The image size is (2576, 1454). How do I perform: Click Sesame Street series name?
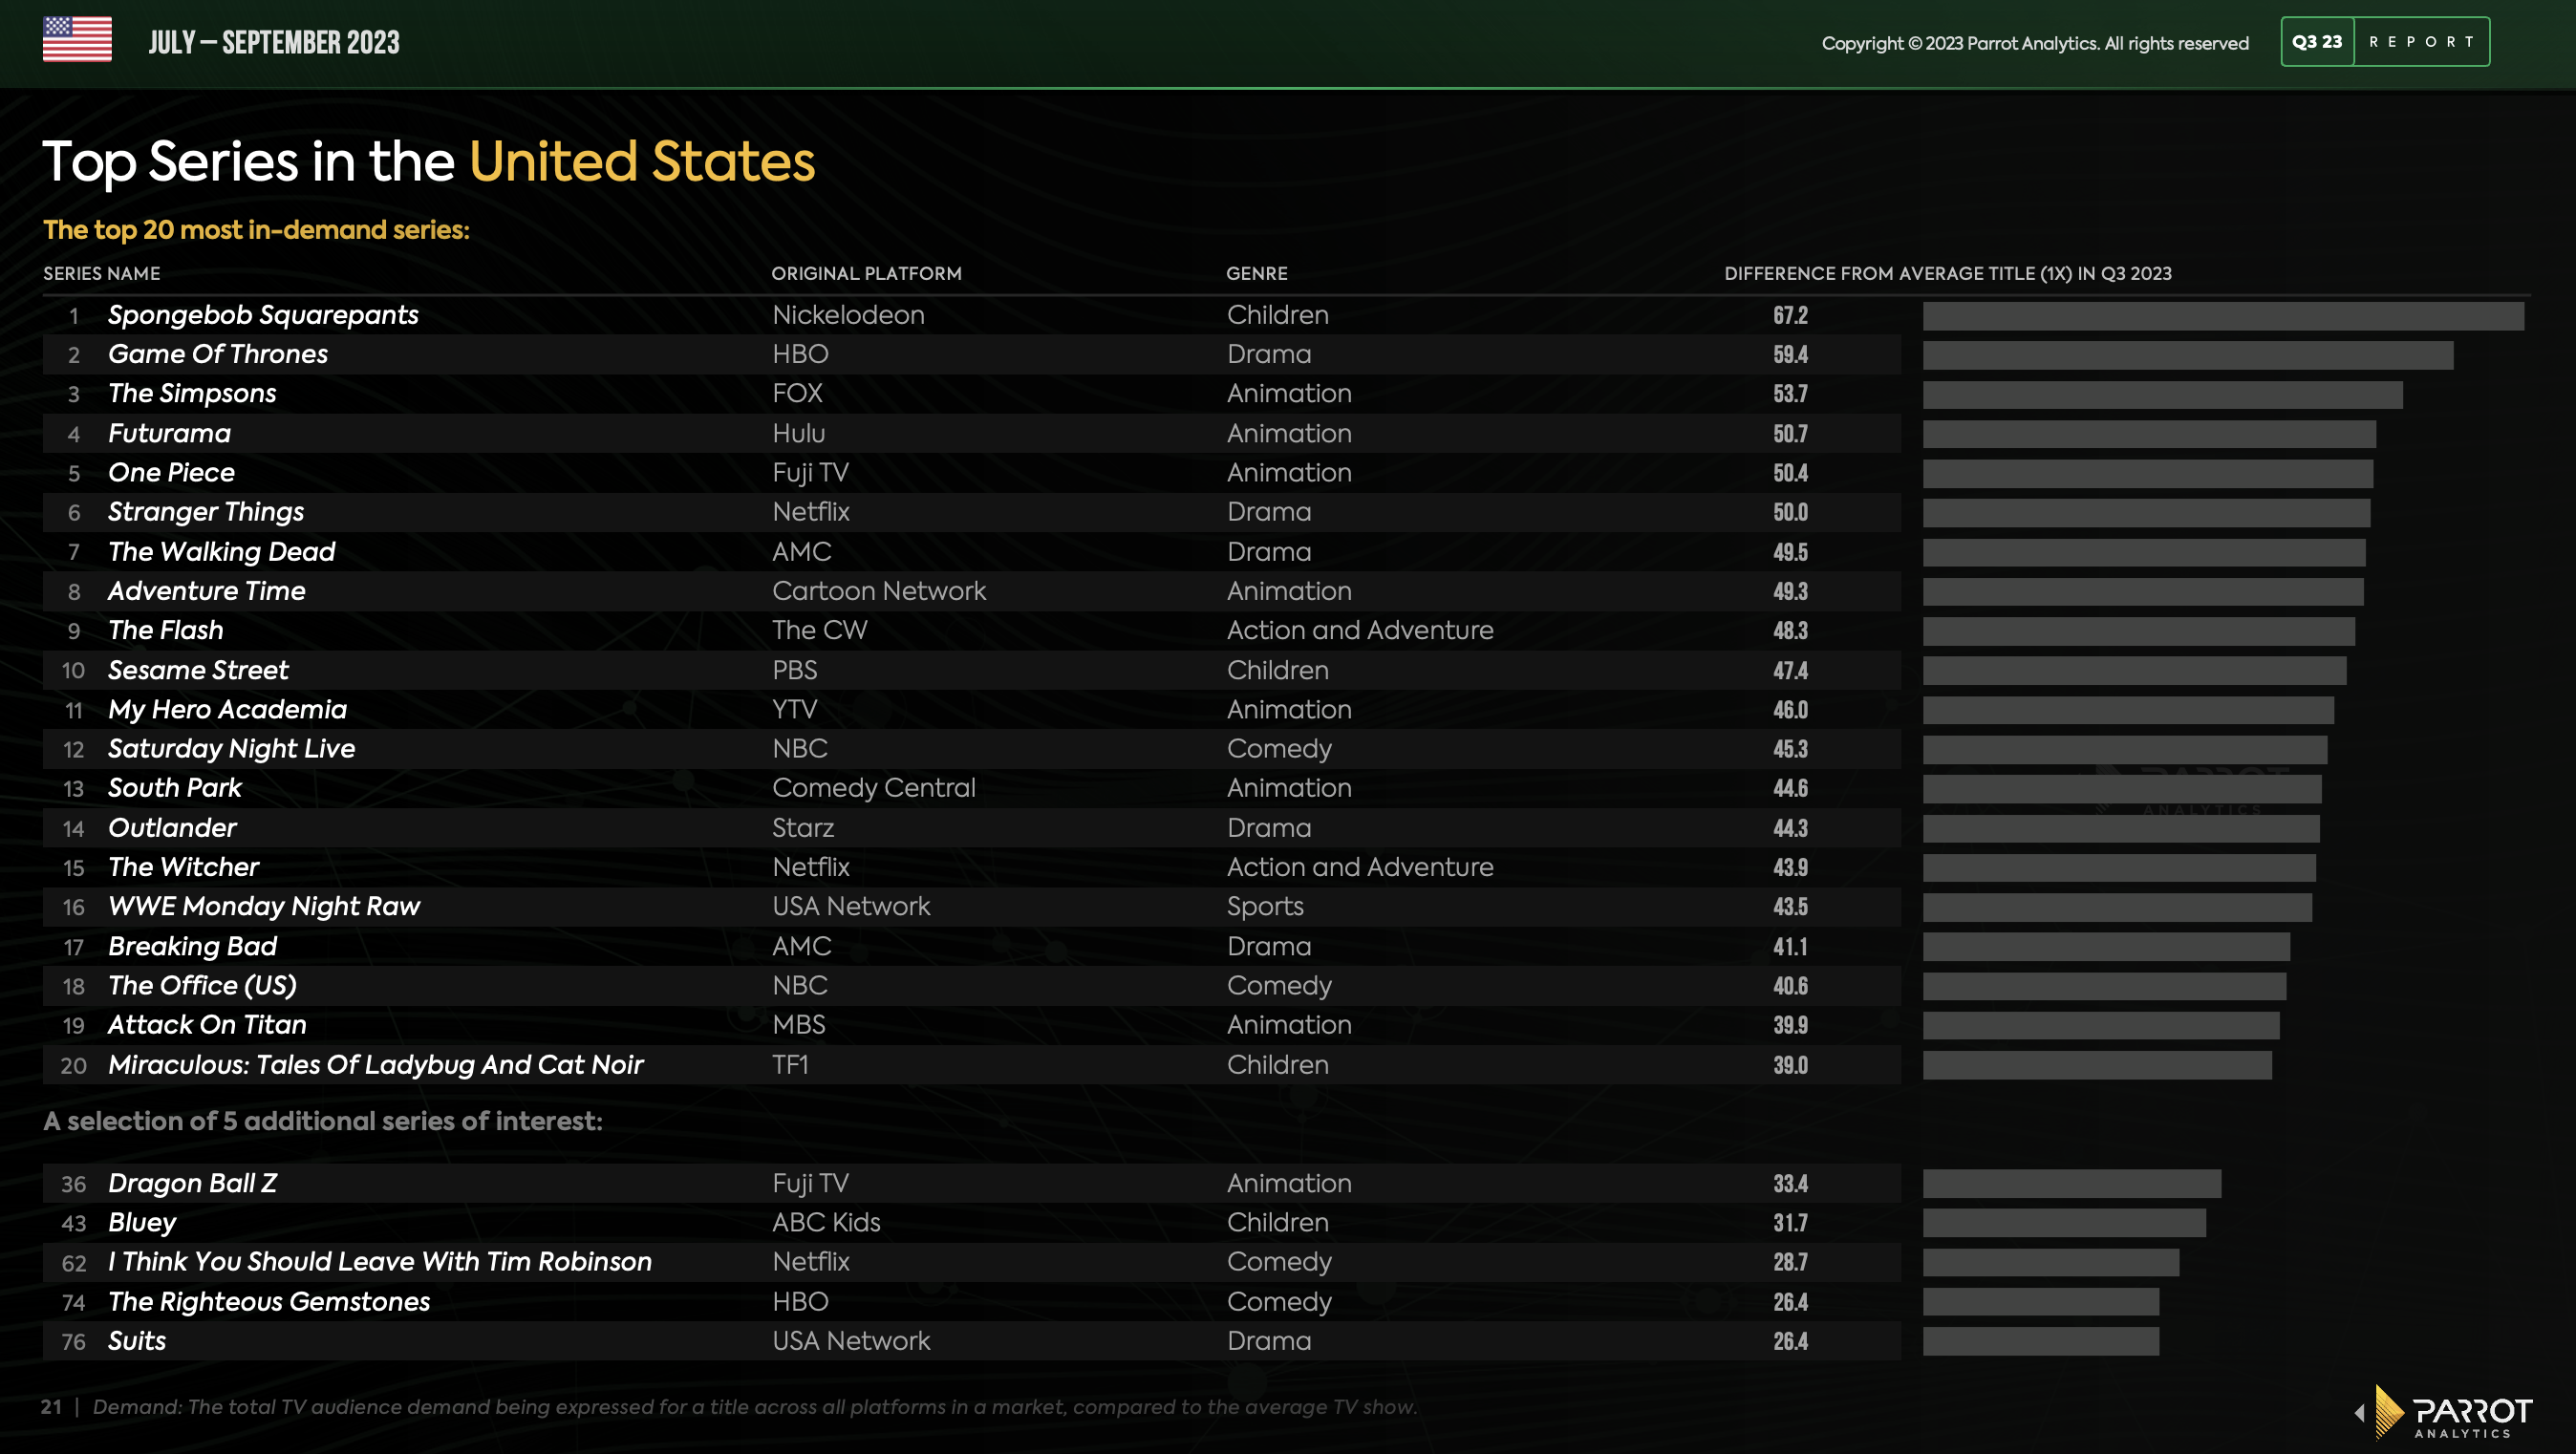coord(198,670)
